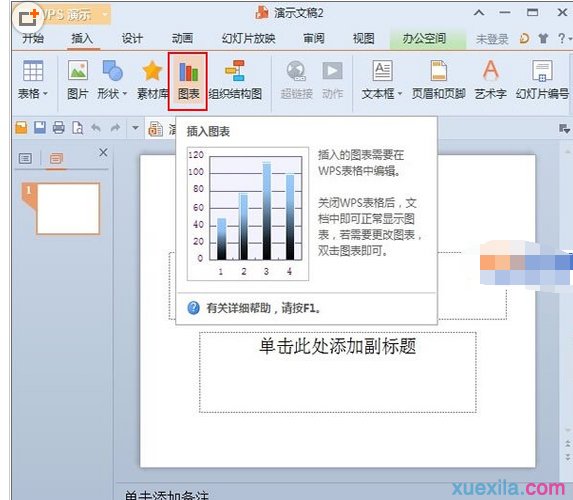Expand the 文本框 dropdown arrow
This screenshot has width=573, height=500.
tap(400, 94)
